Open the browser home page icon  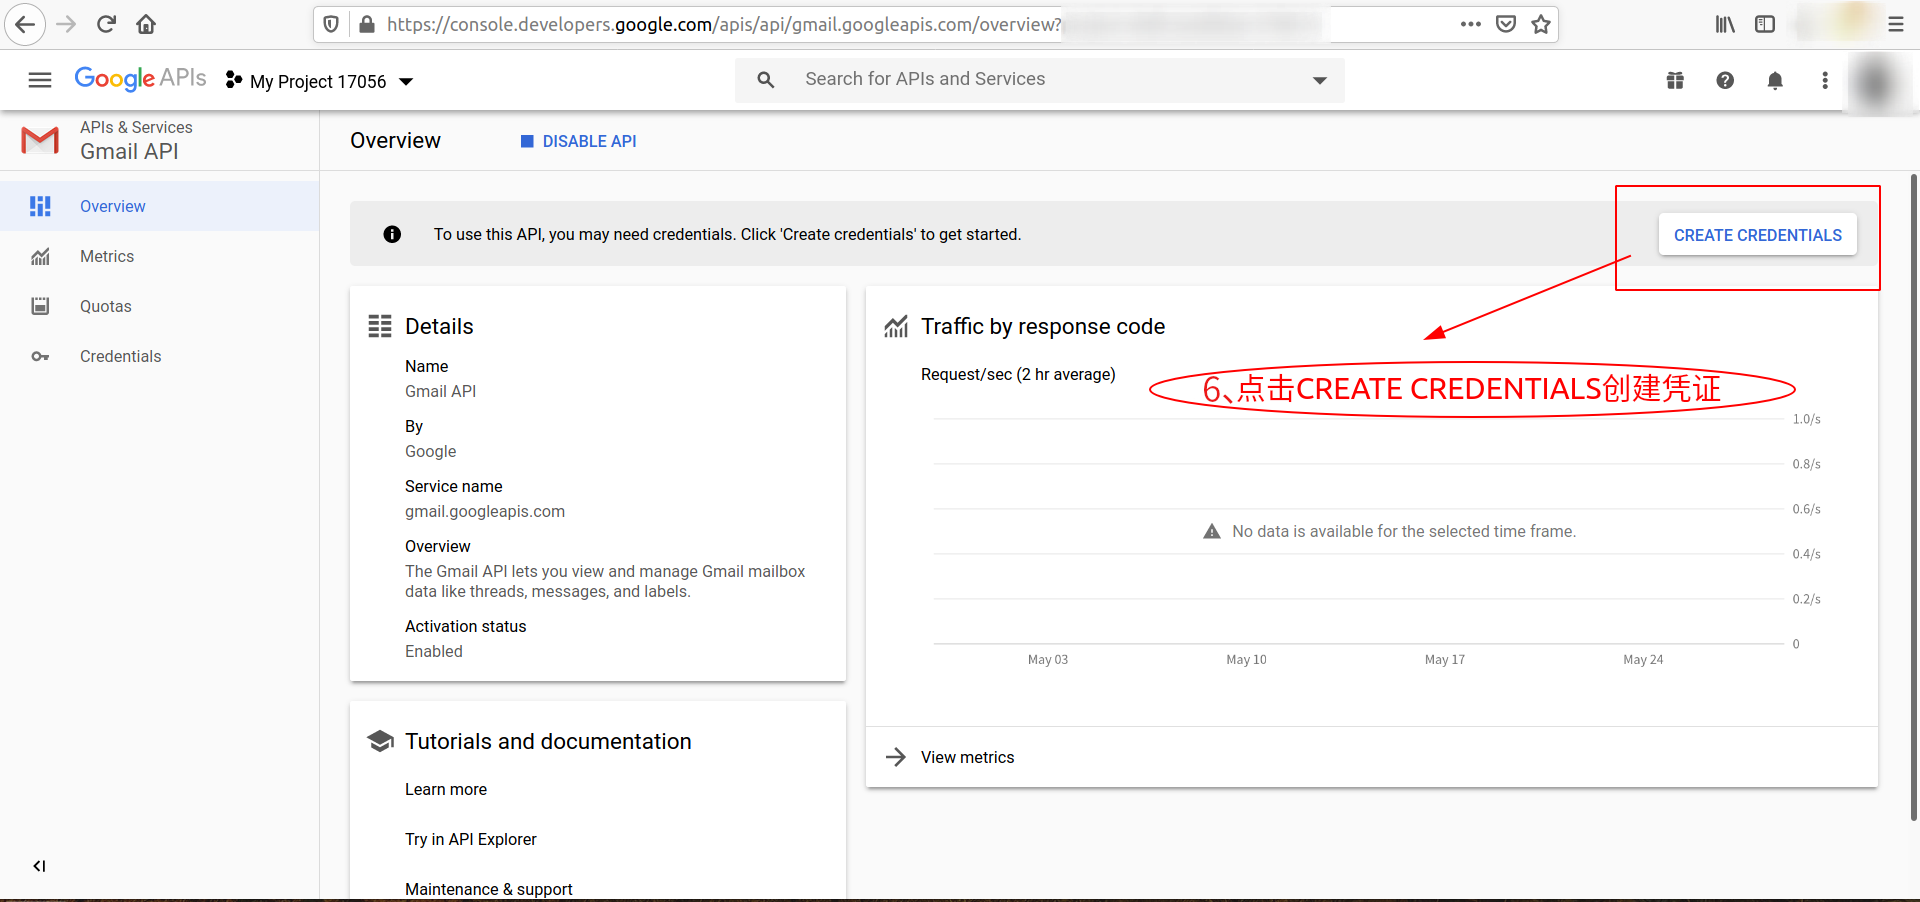pos(146,24)
